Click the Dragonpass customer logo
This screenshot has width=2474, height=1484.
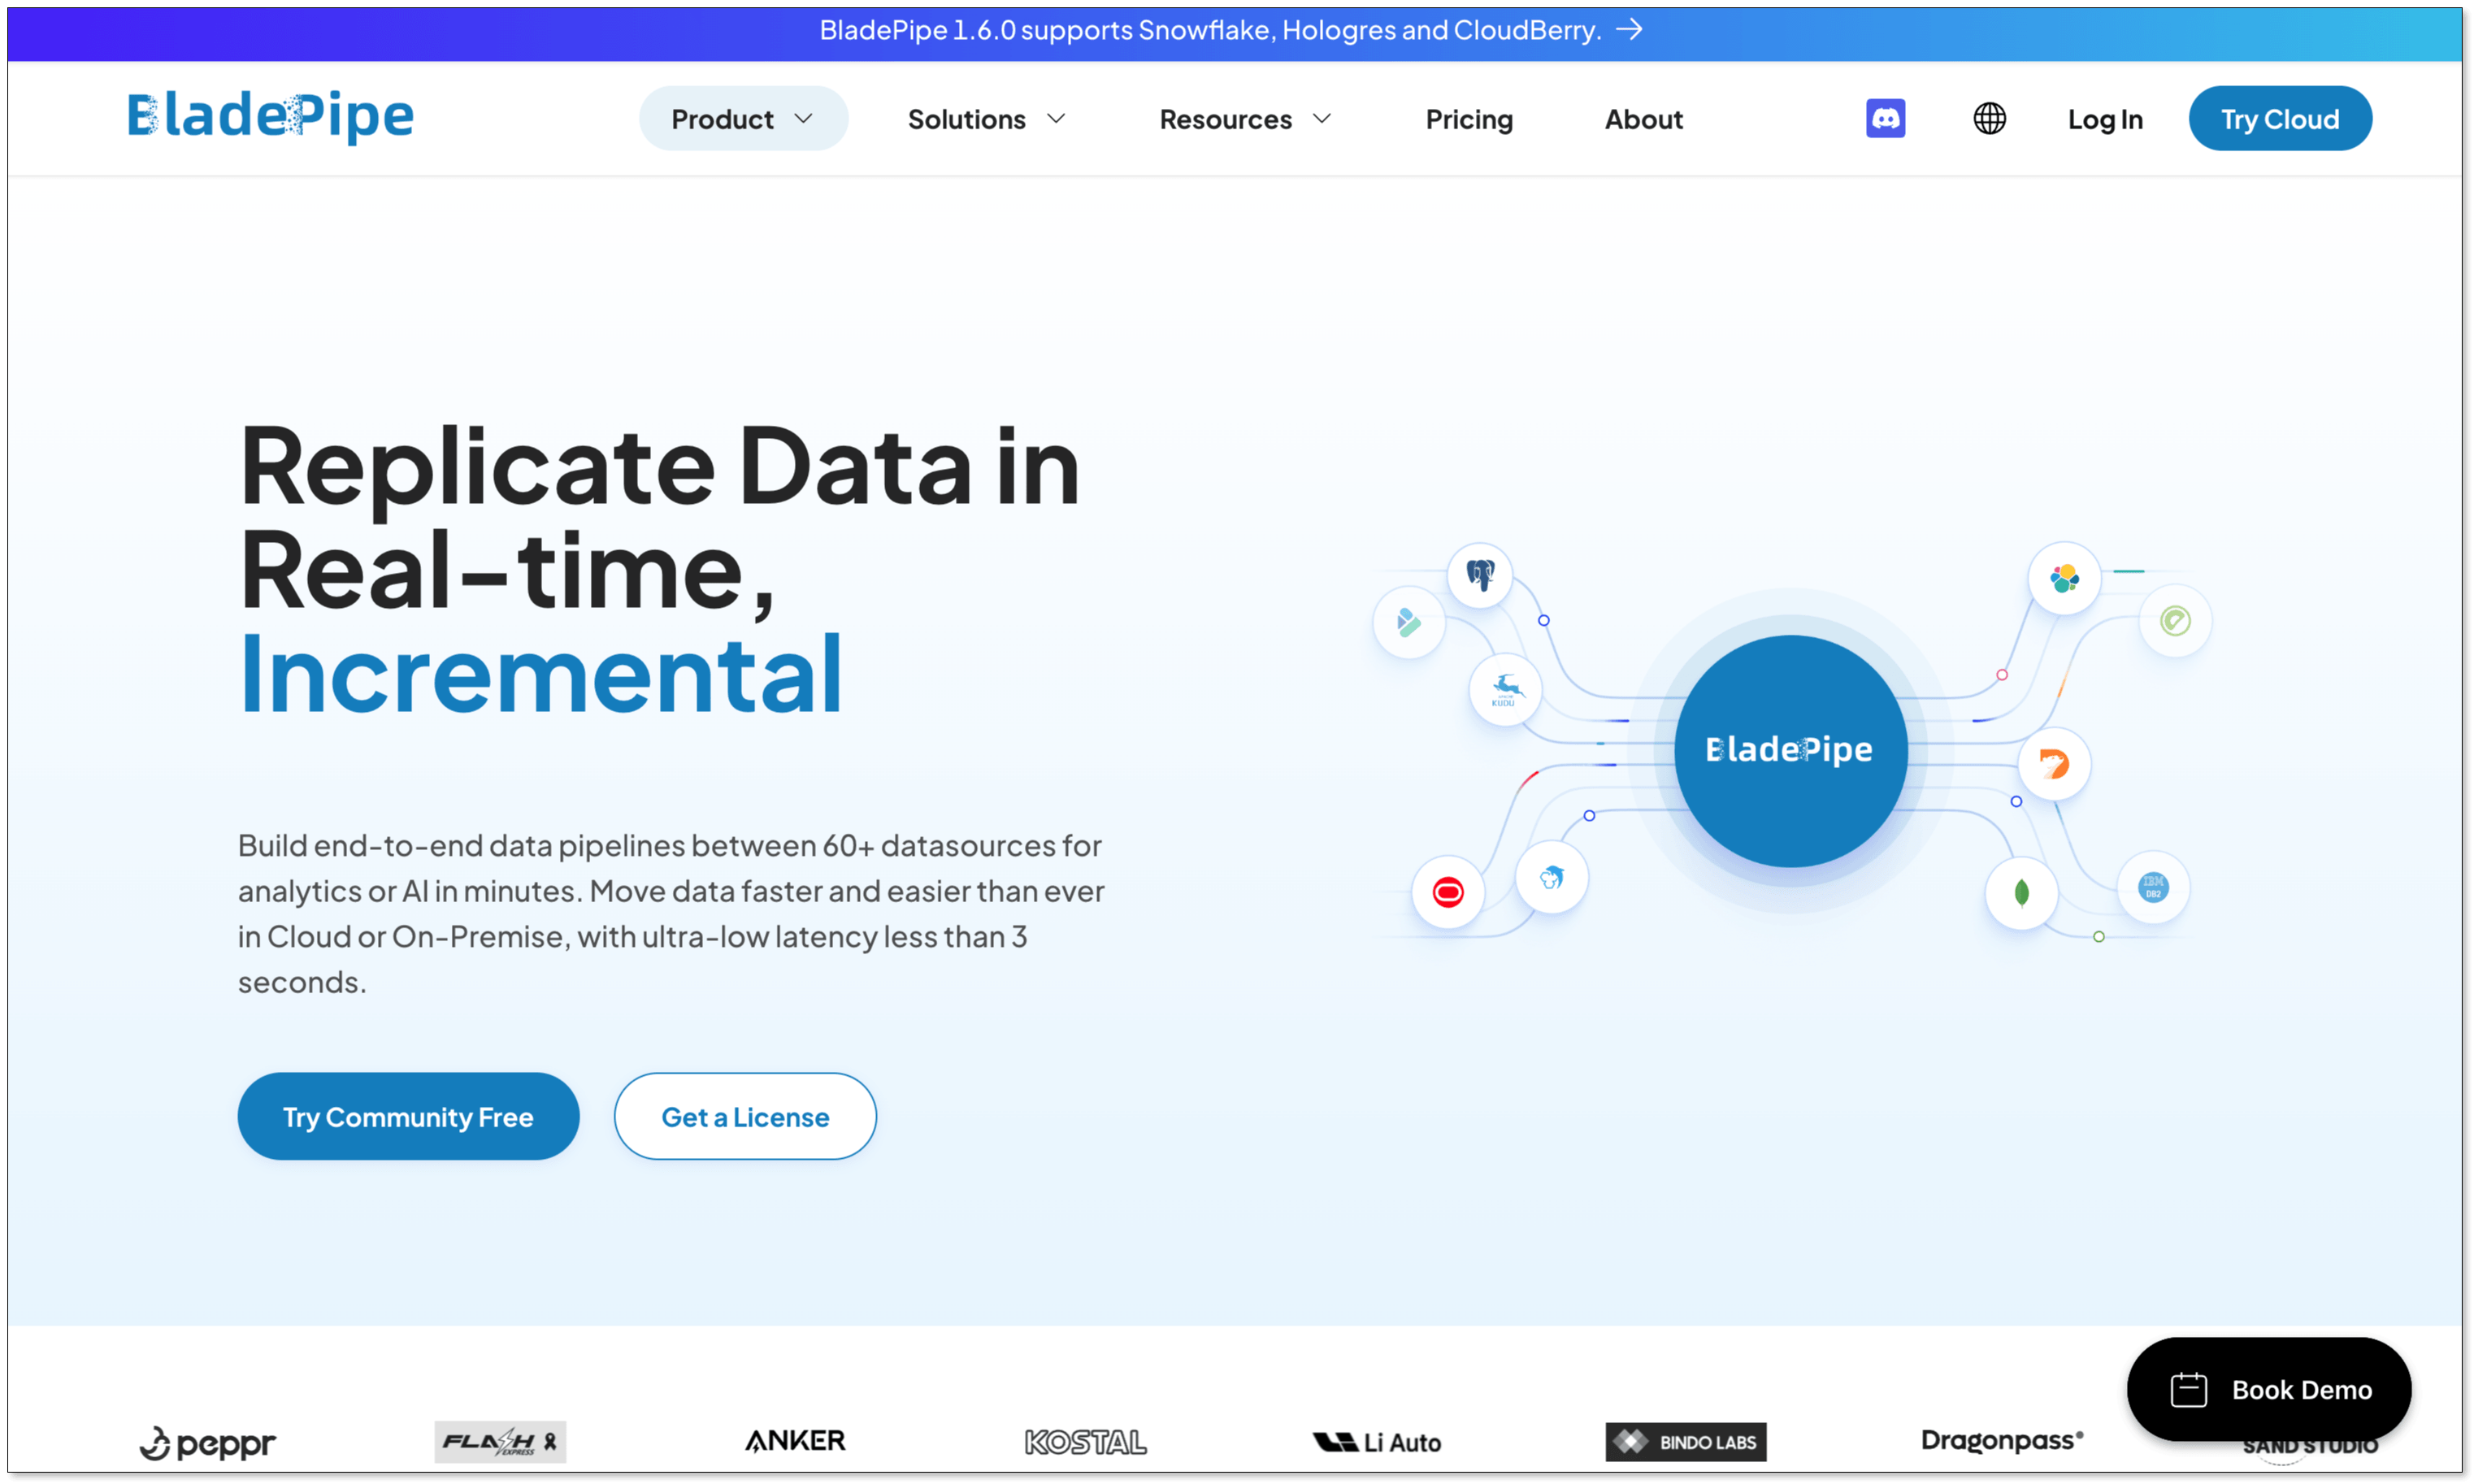2002,1440
